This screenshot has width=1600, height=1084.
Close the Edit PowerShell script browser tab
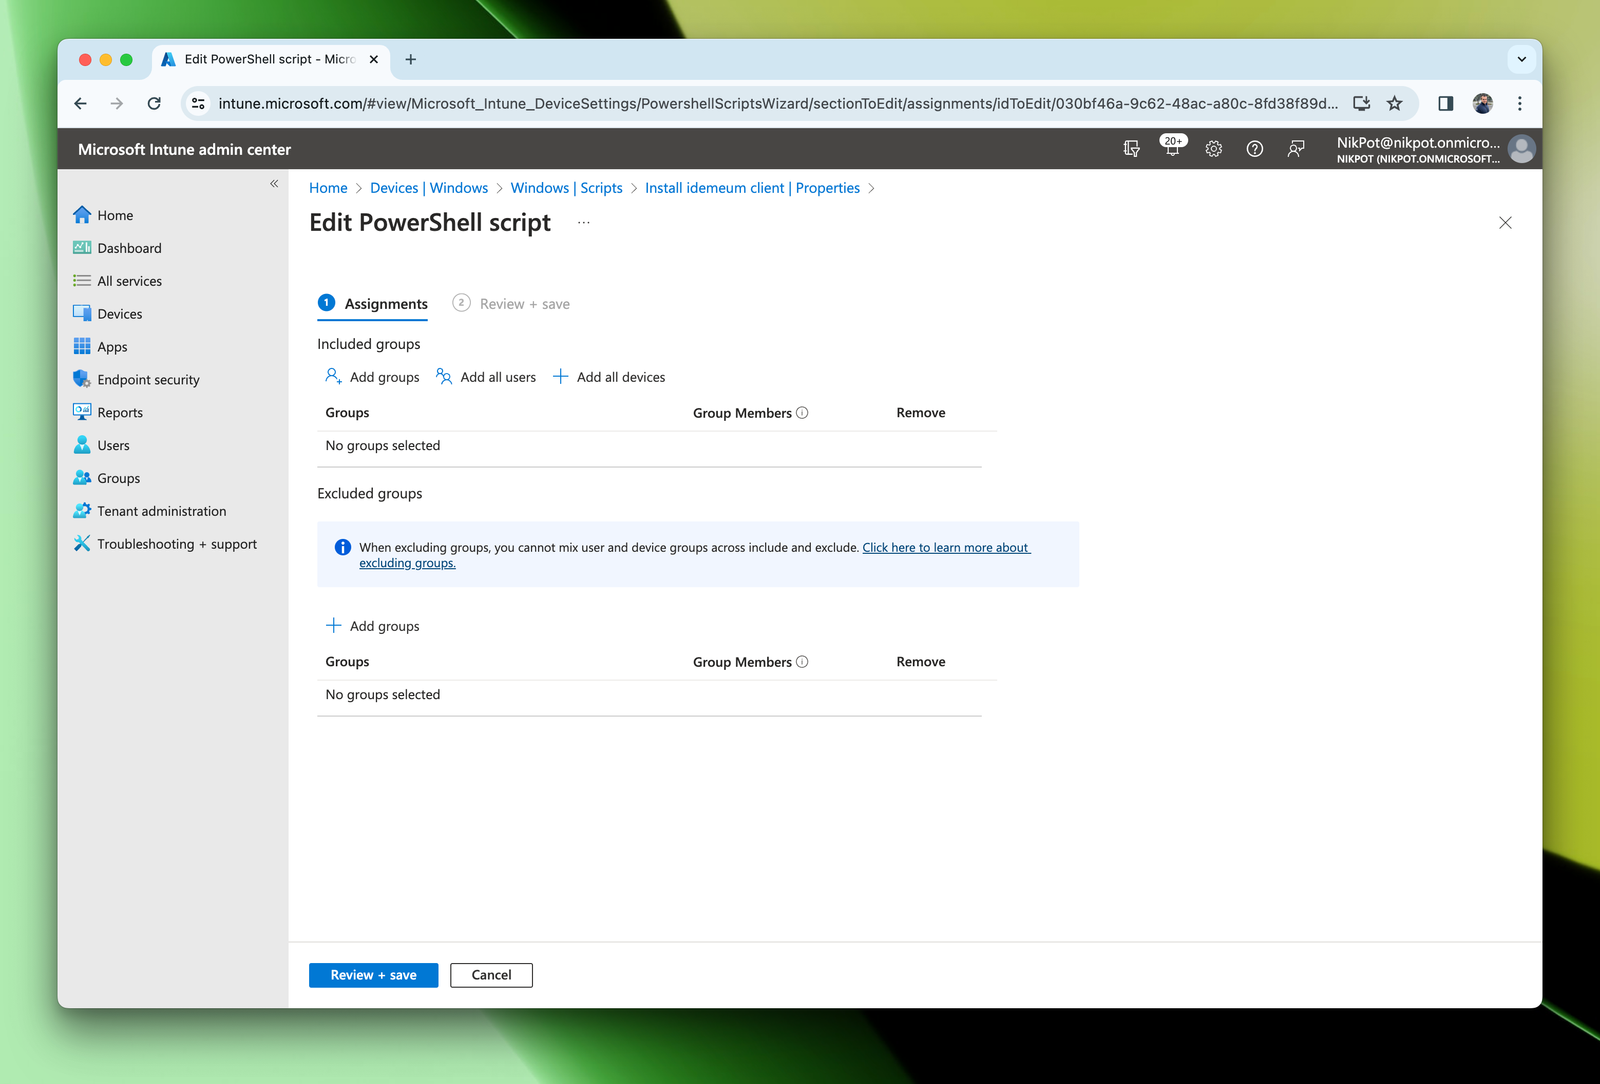[x=373, y=59]
